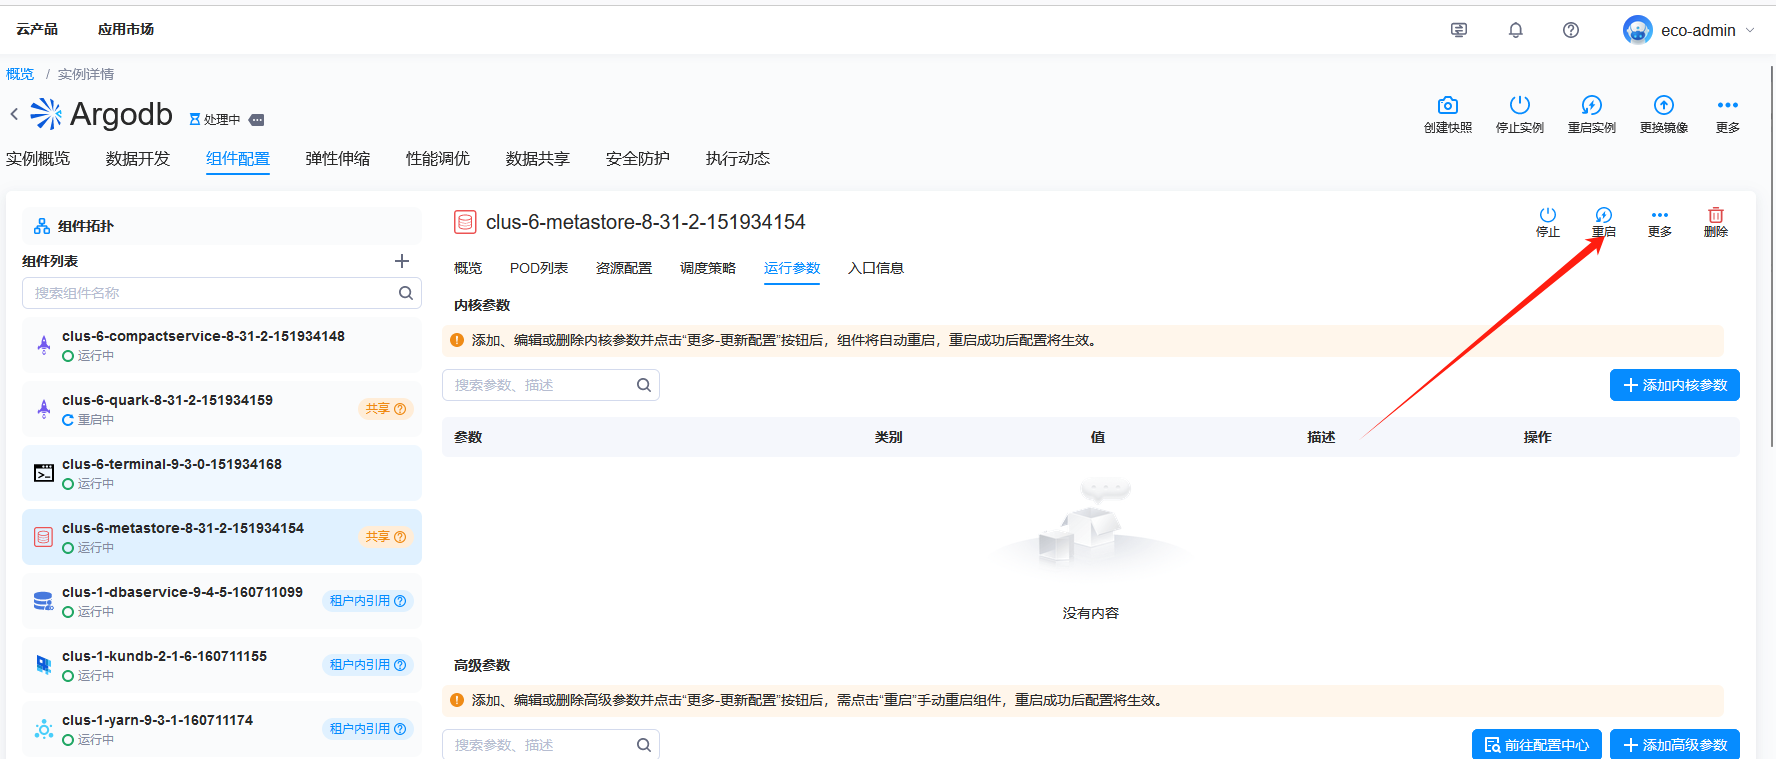Click the 创建快照 camera icon
The image size is (1776, 759).
(x=1447, y=105)
